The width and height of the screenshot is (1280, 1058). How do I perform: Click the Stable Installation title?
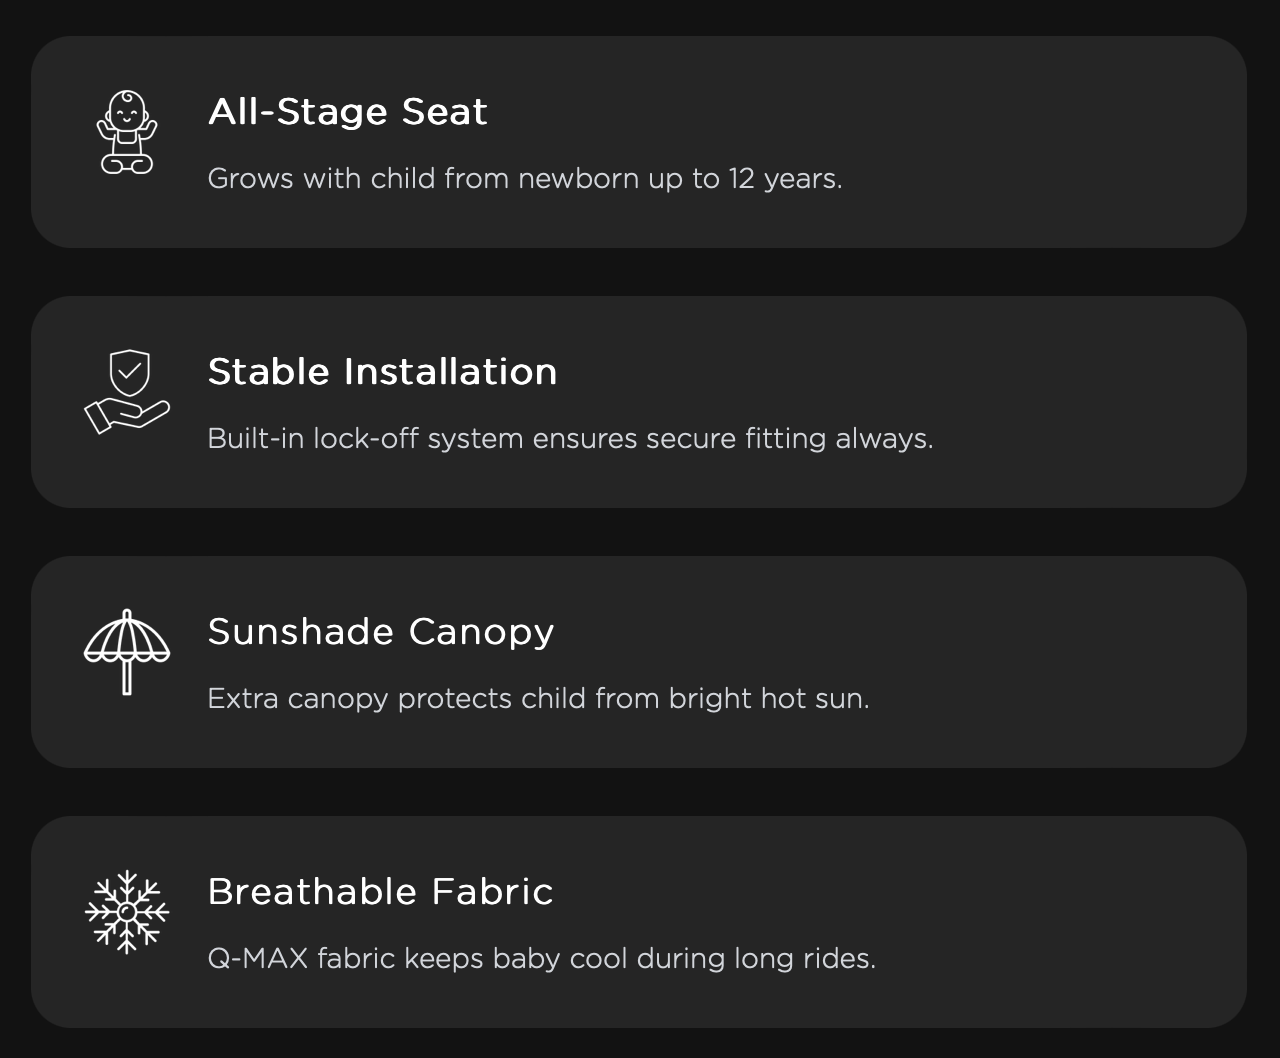coord(382,372)
